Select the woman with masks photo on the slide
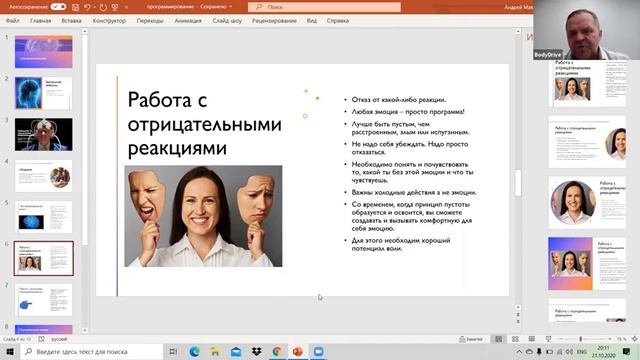 coord(203,216)
